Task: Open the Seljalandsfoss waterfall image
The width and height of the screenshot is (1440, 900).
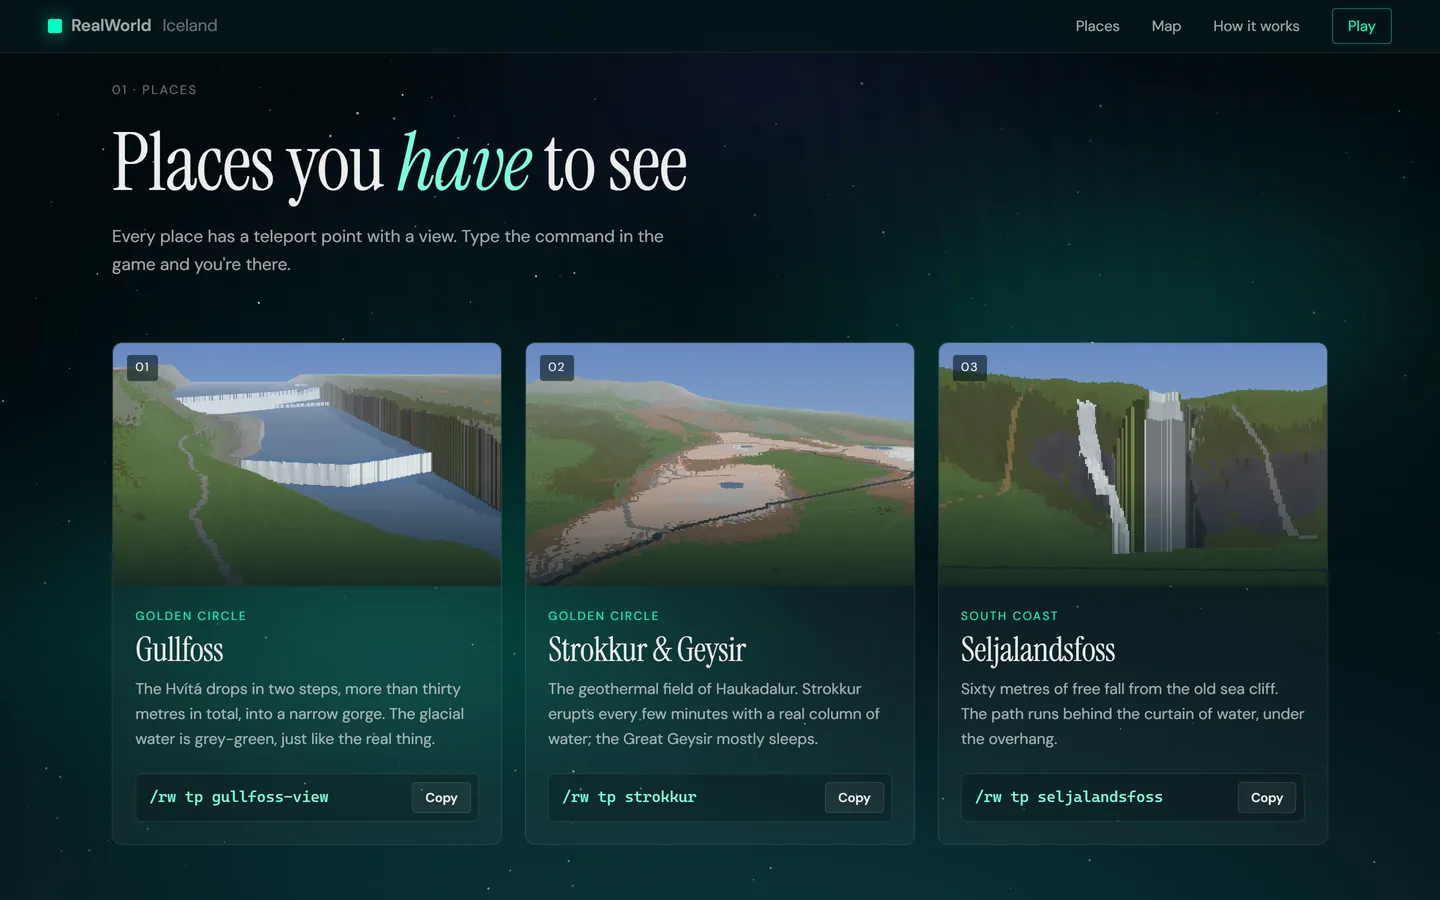Action: click(1133, 464)
